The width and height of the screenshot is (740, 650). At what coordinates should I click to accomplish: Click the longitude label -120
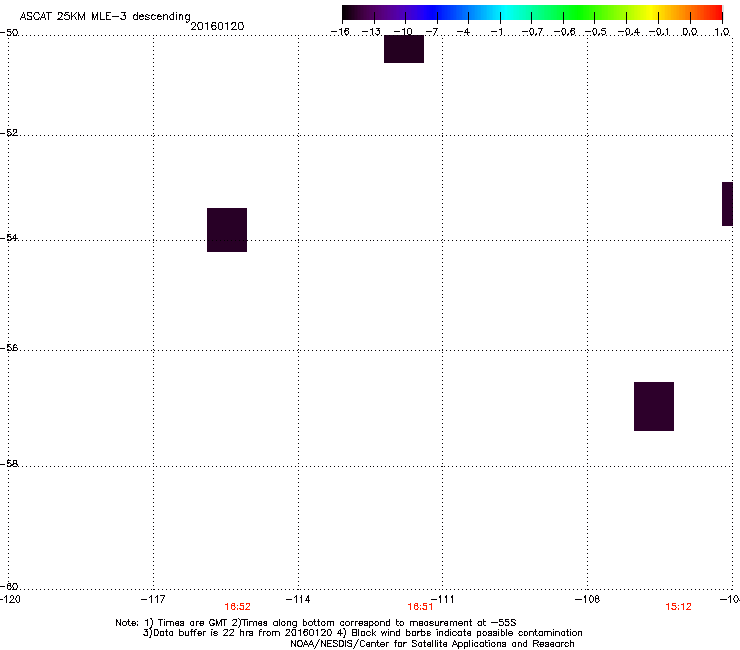point(10,599)
